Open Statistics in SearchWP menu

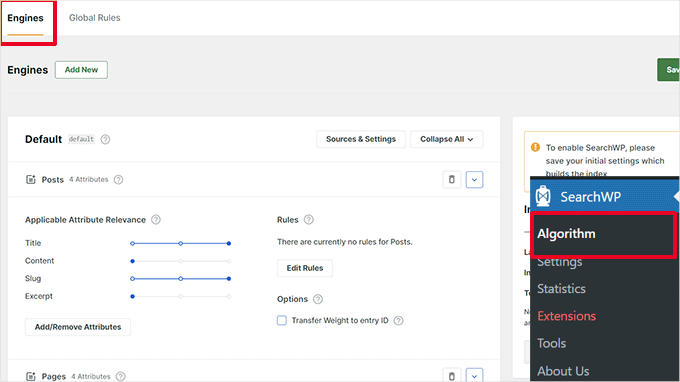click(561, 289)
